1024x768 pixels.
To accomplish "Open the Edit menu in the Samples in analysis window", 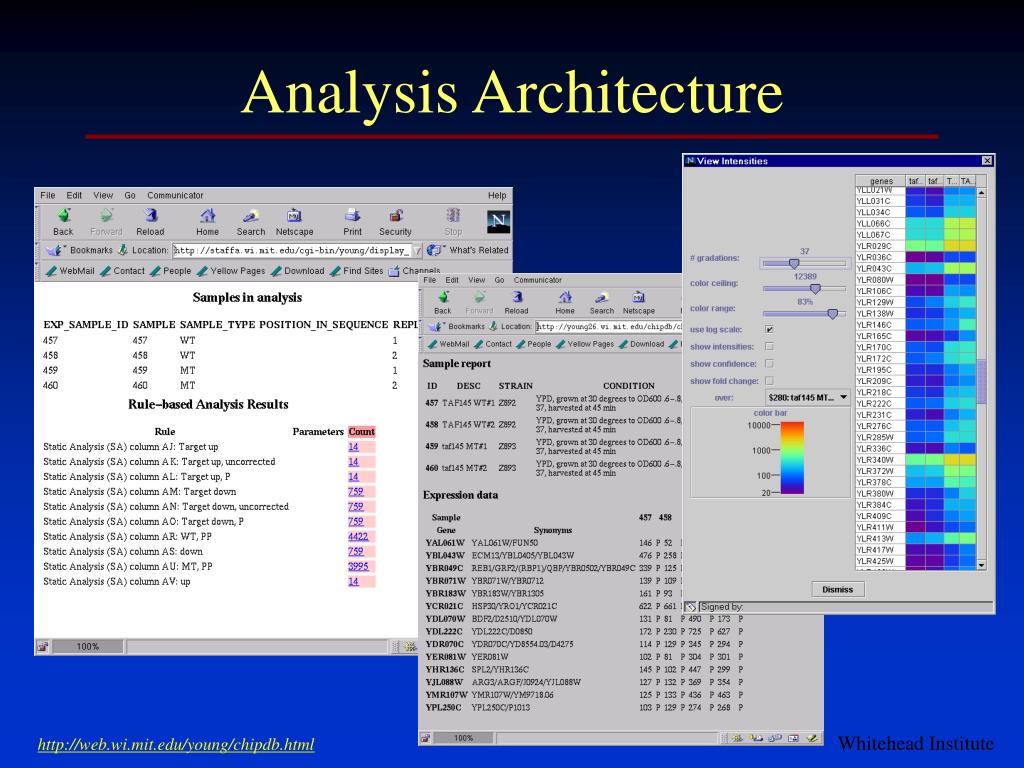I will pyautogui.click(x=74, y=195).
